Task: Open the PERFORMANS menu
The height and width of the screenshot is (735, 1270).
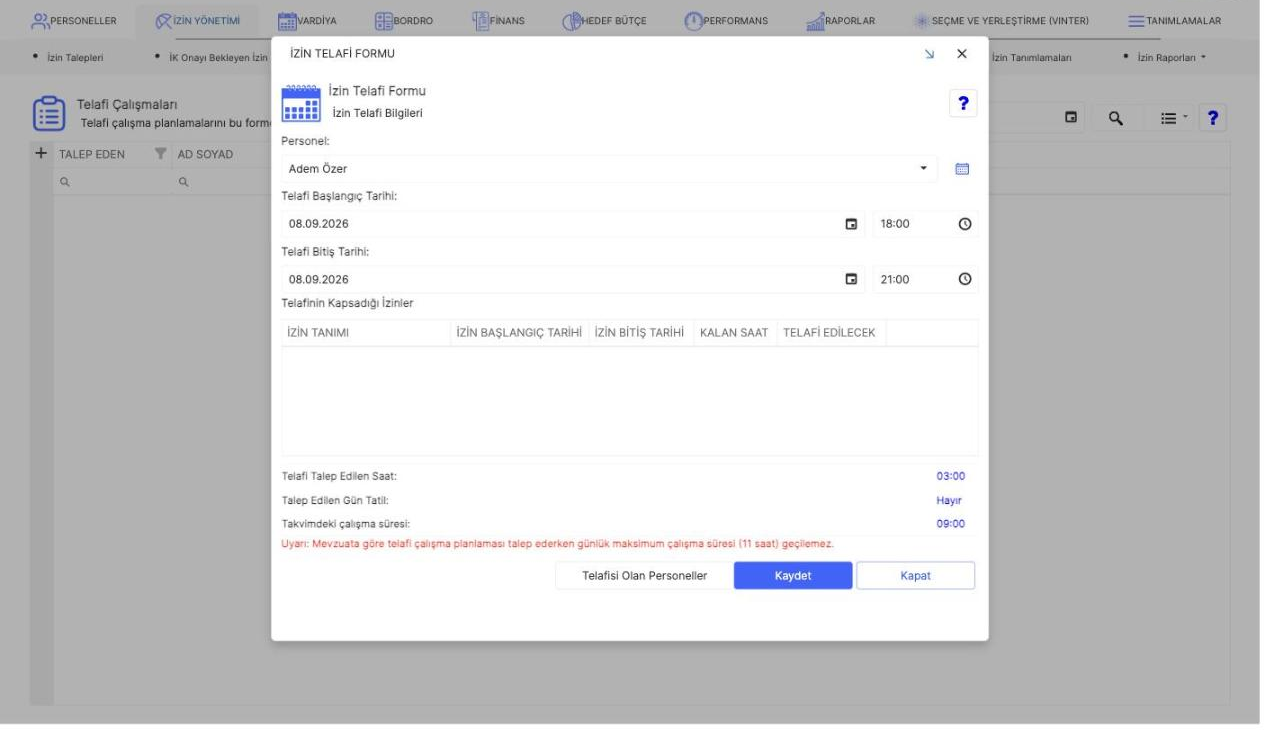Action: (726, 20)
